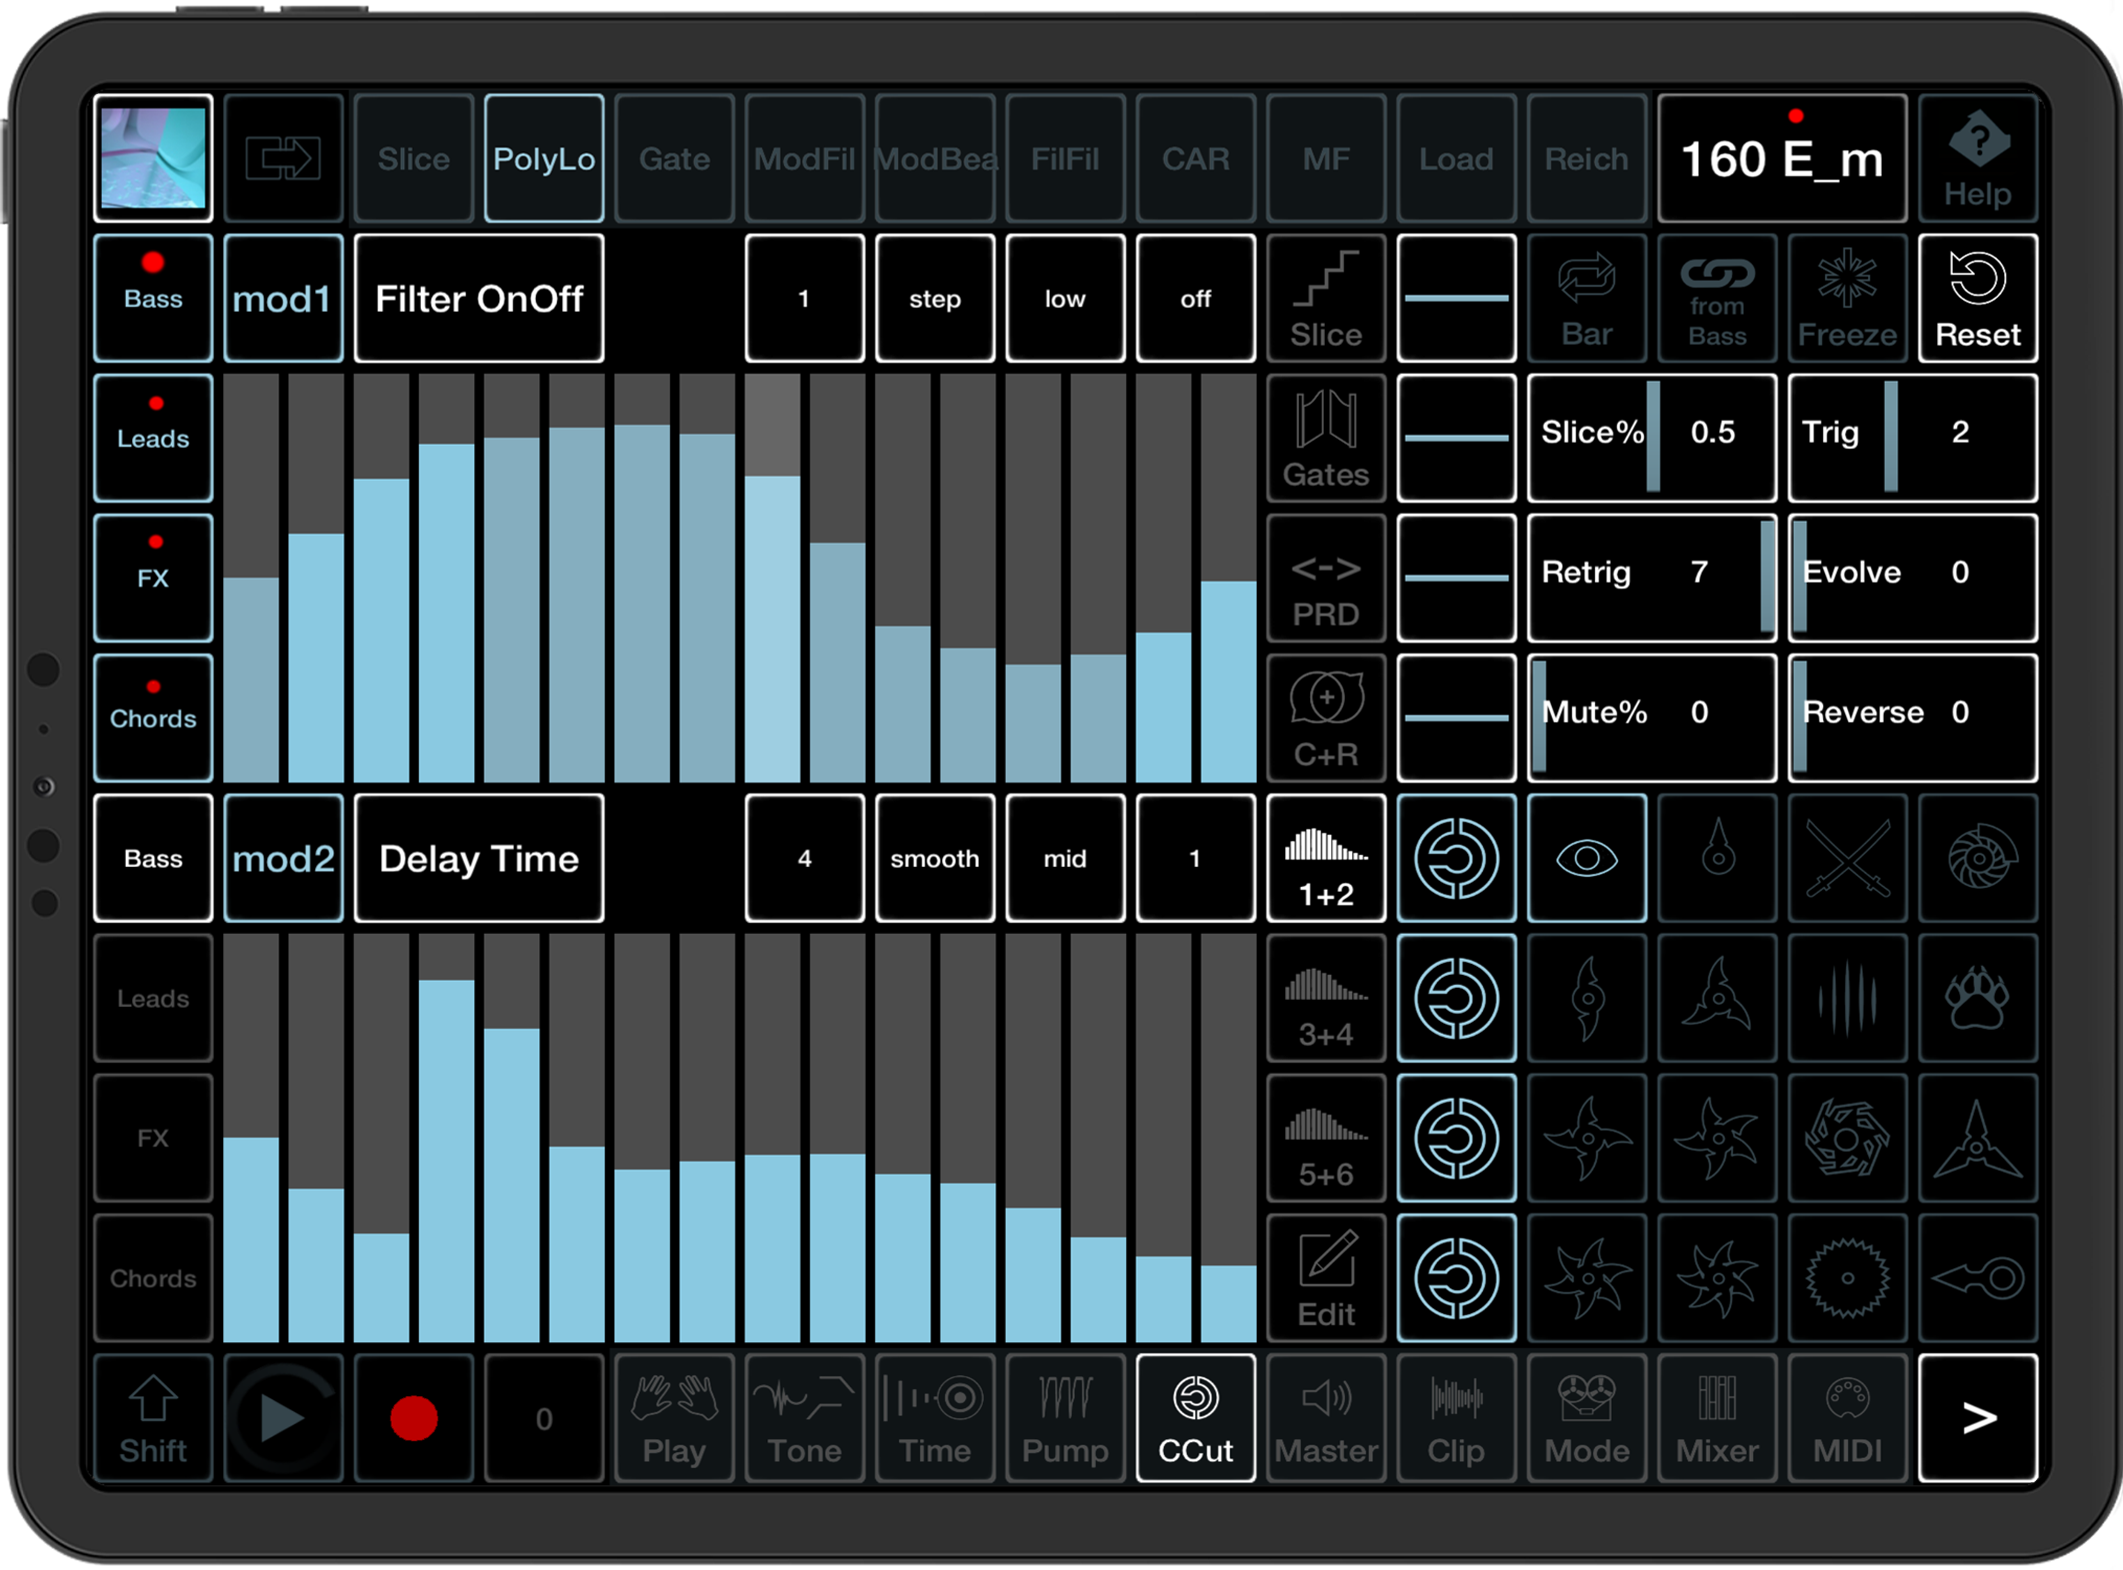Toggle the Leads track on

[x=152, y=437]
